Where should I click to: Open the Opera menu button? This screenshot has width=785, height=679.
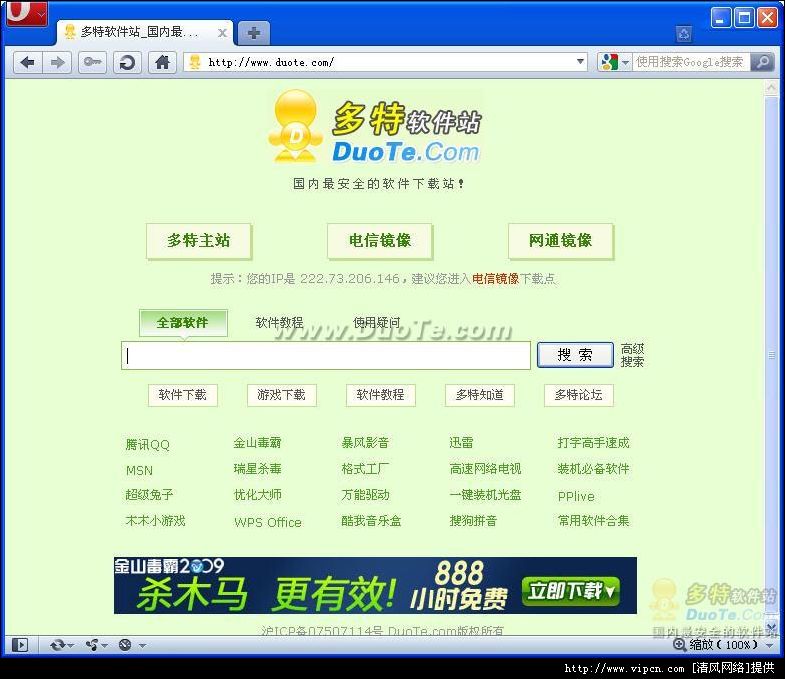click(27, 13)
